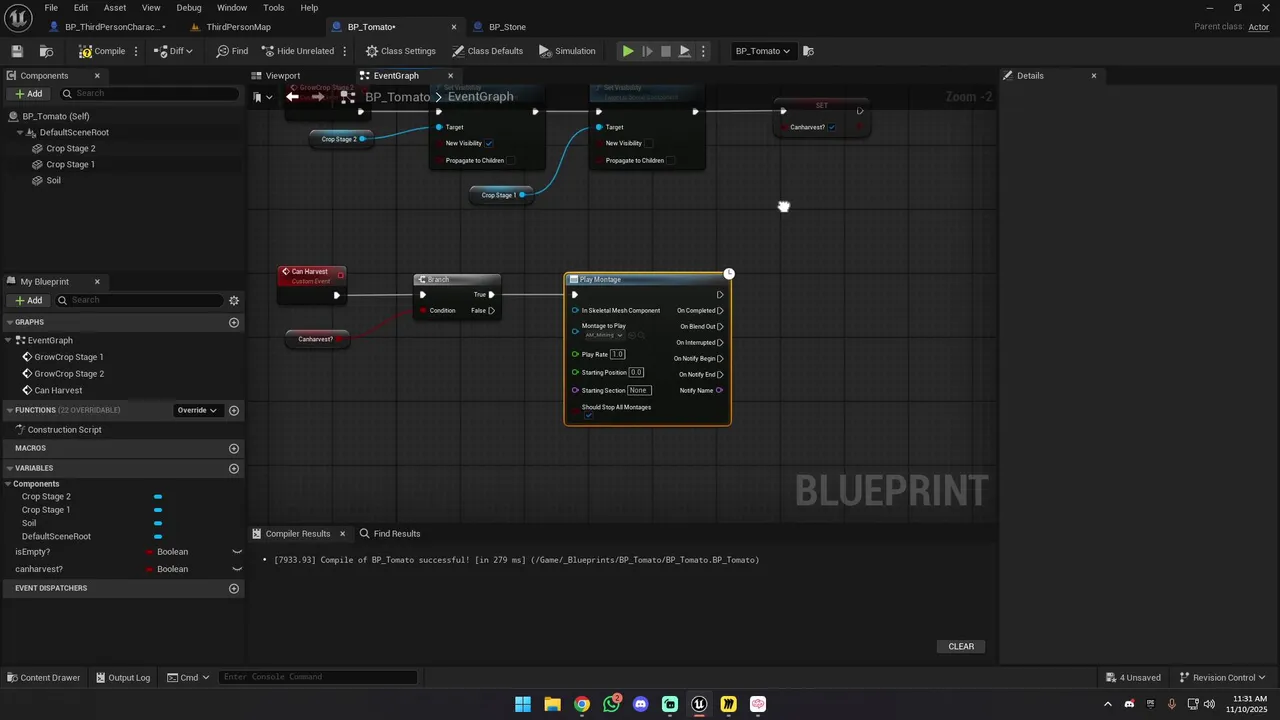Image resolution: width=1280 pixels, height=720 pixels.
Task: Select Soil component in Components tree
Action: (x=53, y=180)
